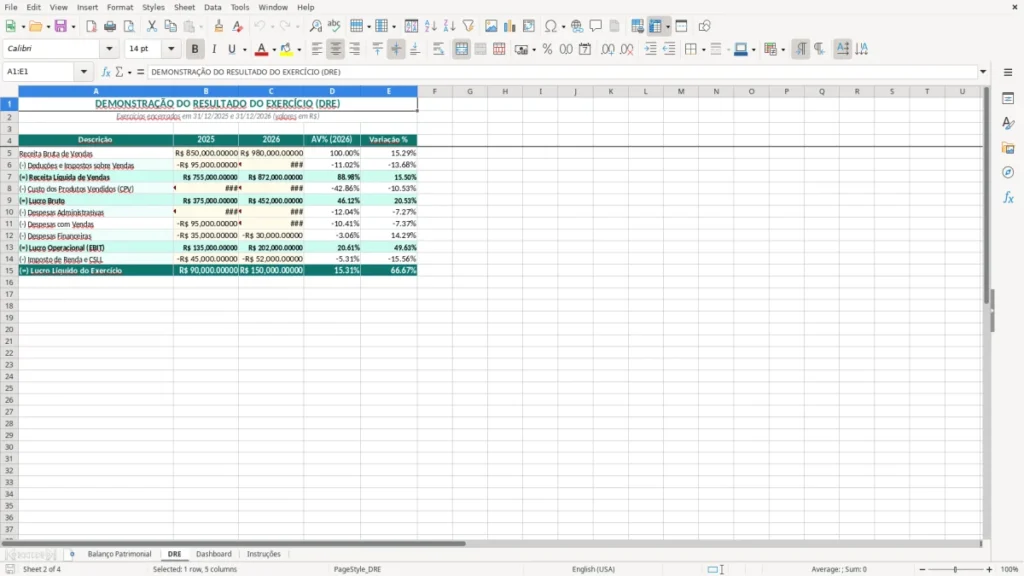Open Background Color dropdown arrow
Screen dimensions: 1024x576
[299, 50]
